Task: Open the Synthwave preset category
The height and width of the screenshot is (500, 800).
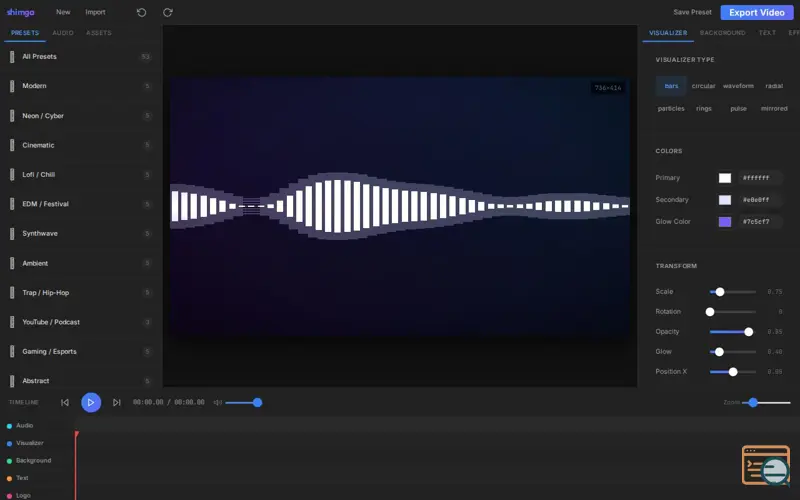Action: click(81, 234)
